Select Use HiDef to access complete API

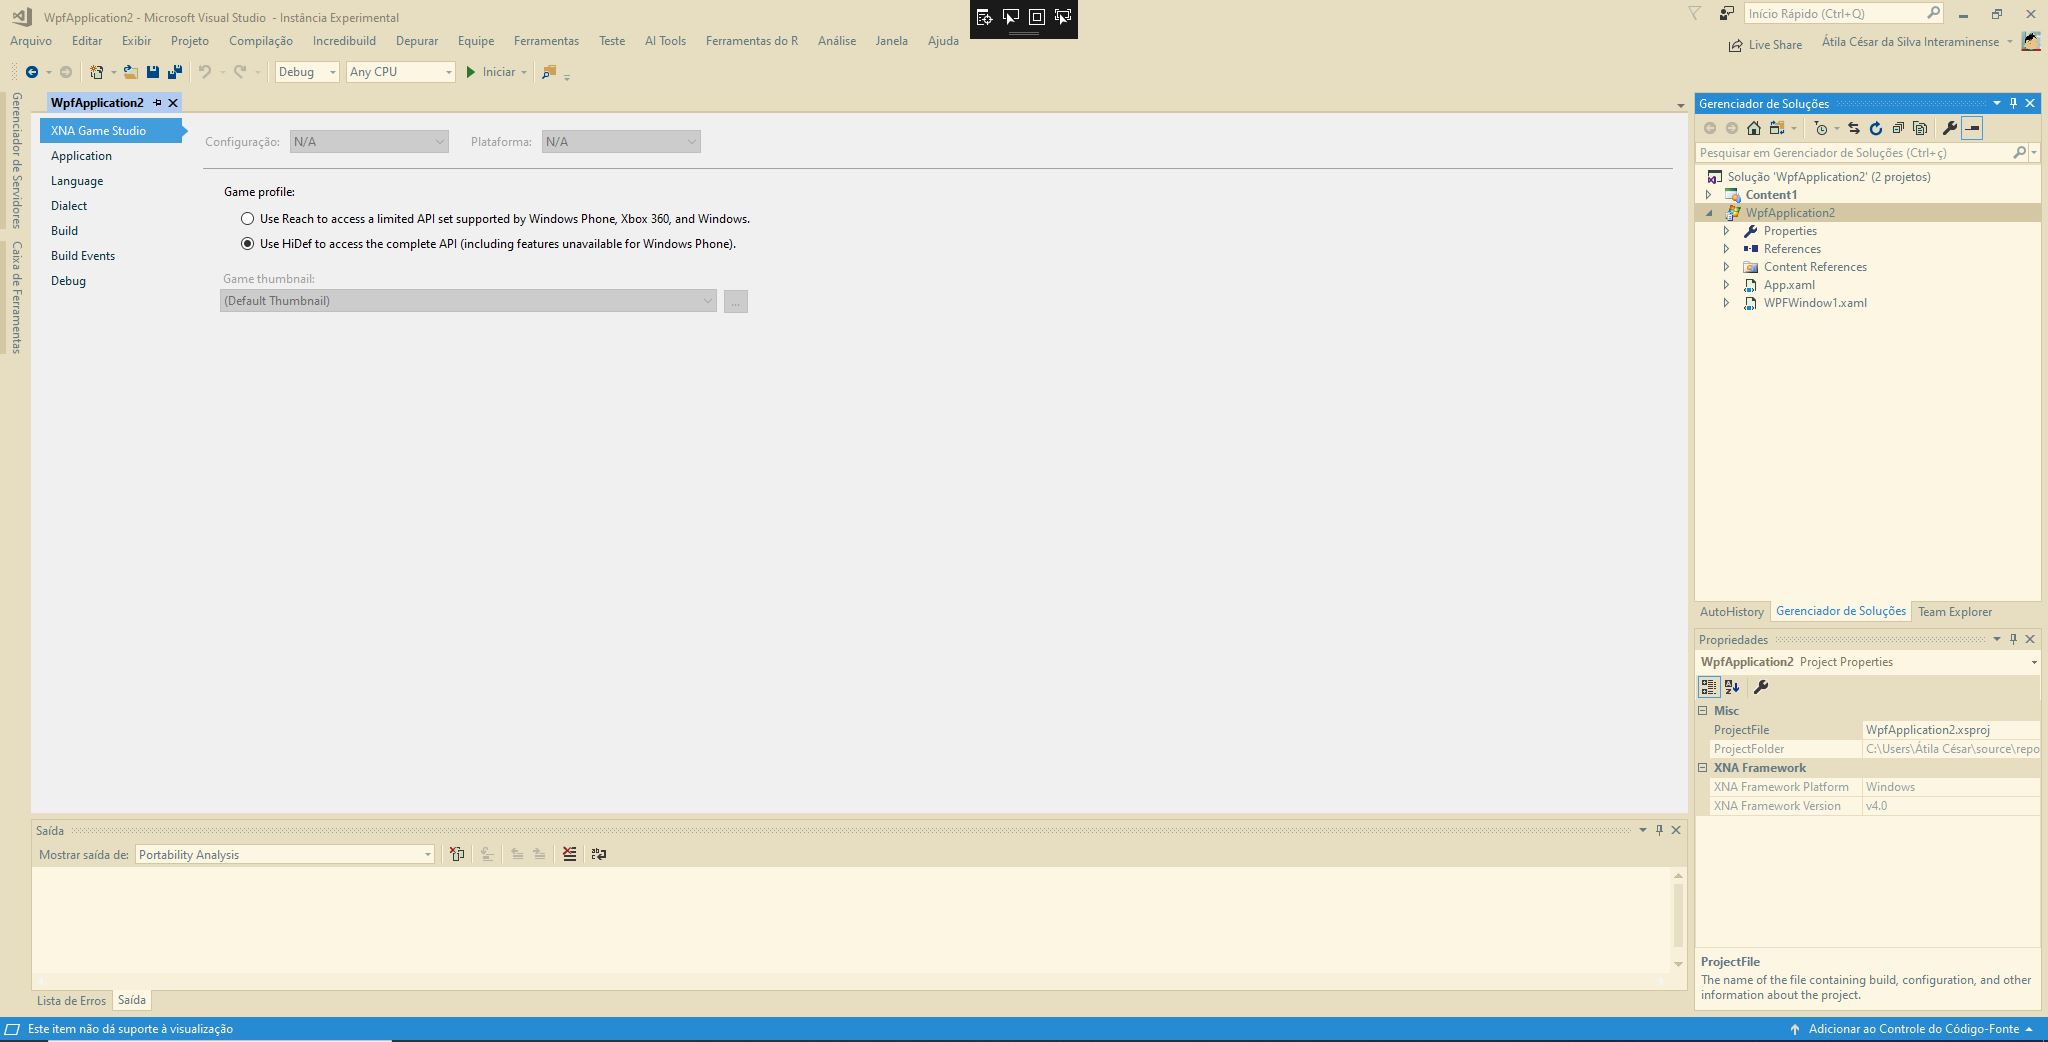click(x=248, y=243)
